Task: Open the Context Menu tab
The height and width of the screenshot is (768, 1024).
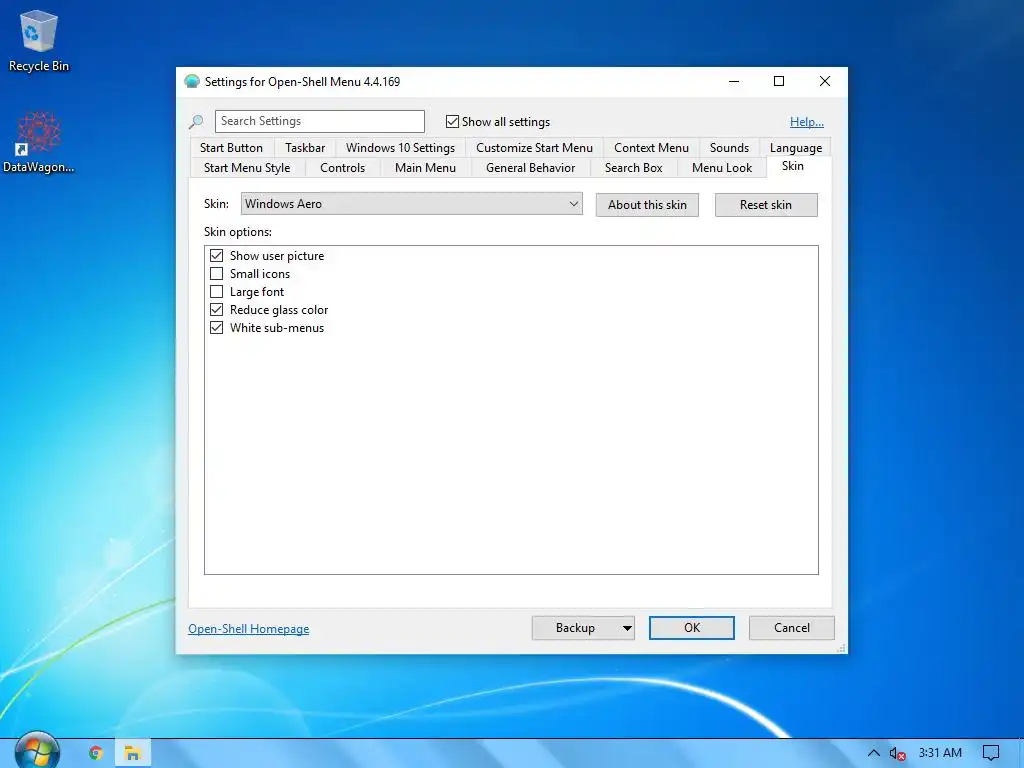Action: coord(651,148)
